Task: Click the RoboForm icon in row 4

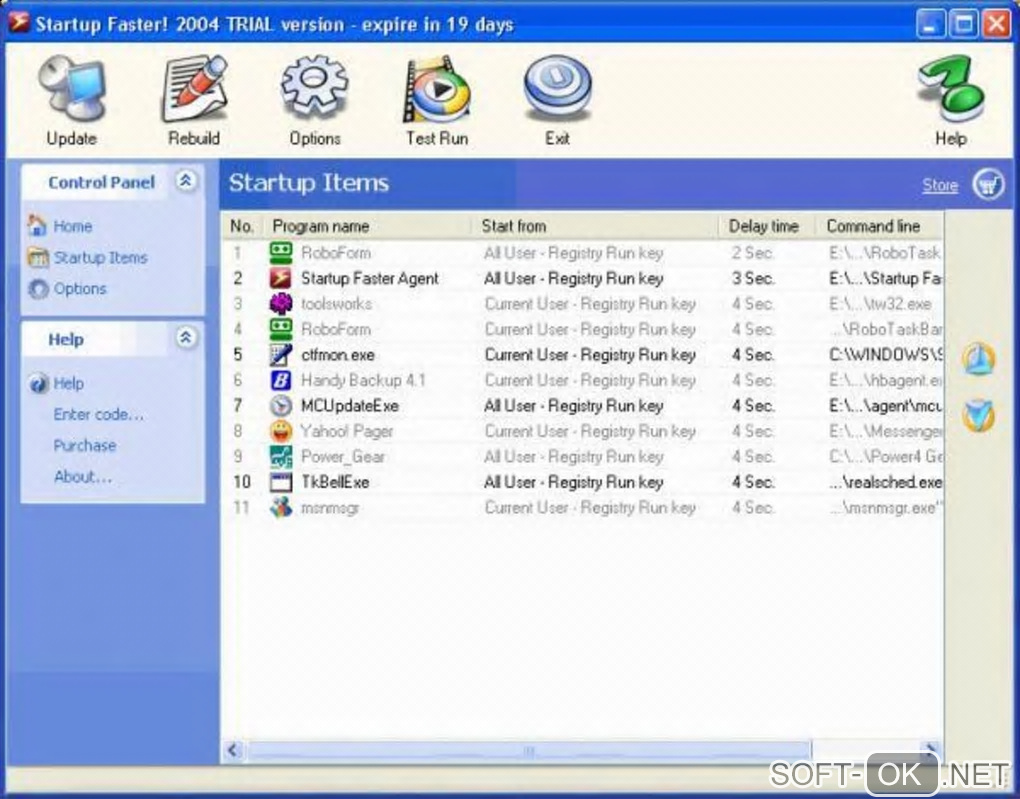Action: (280, 329)
